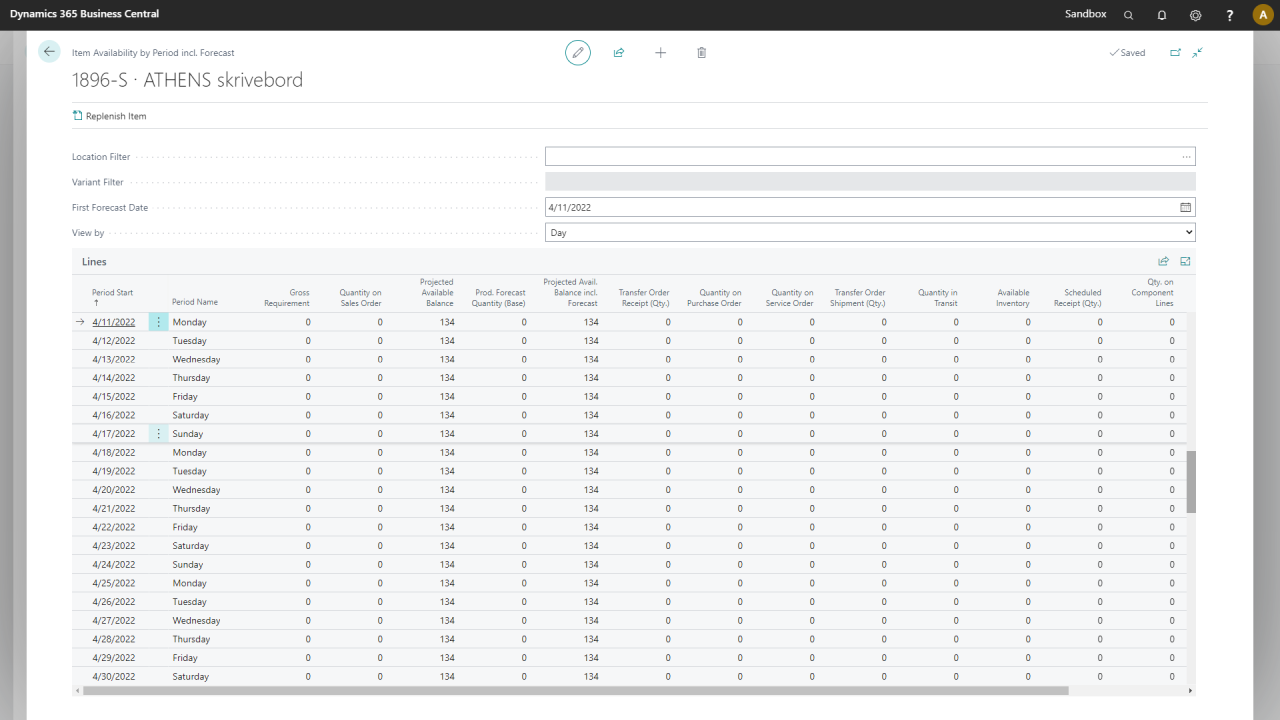The image size is (1280, 720).
Task: Select the 4/30/2022 date cell
Action: pyautogui.click(x=113, y=677)
